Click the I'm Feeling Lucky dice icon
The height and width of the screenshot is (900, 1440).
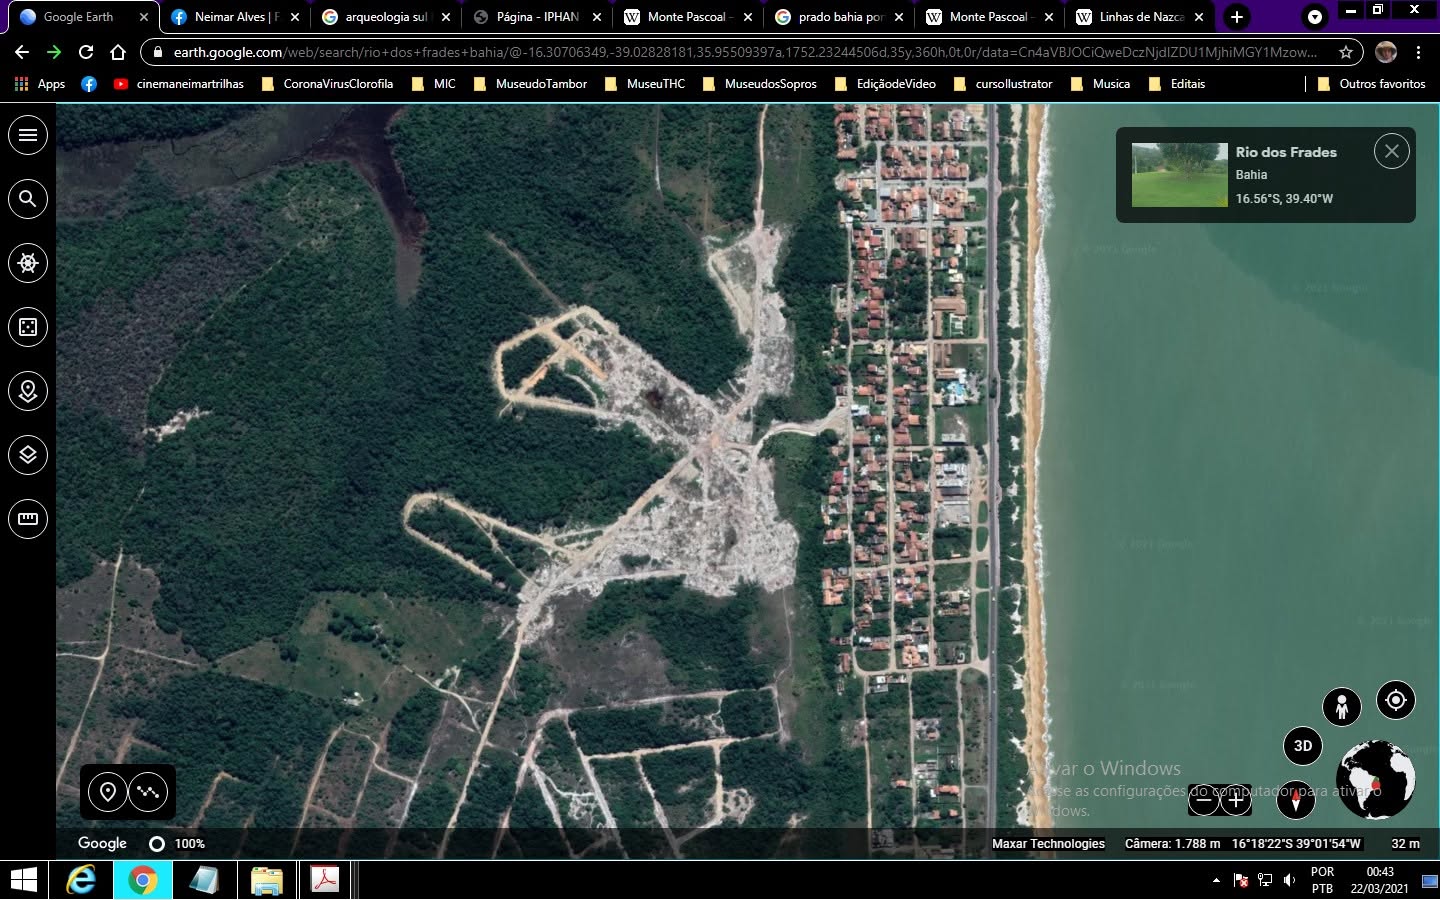pyautogui.click(x=28, y=327)
